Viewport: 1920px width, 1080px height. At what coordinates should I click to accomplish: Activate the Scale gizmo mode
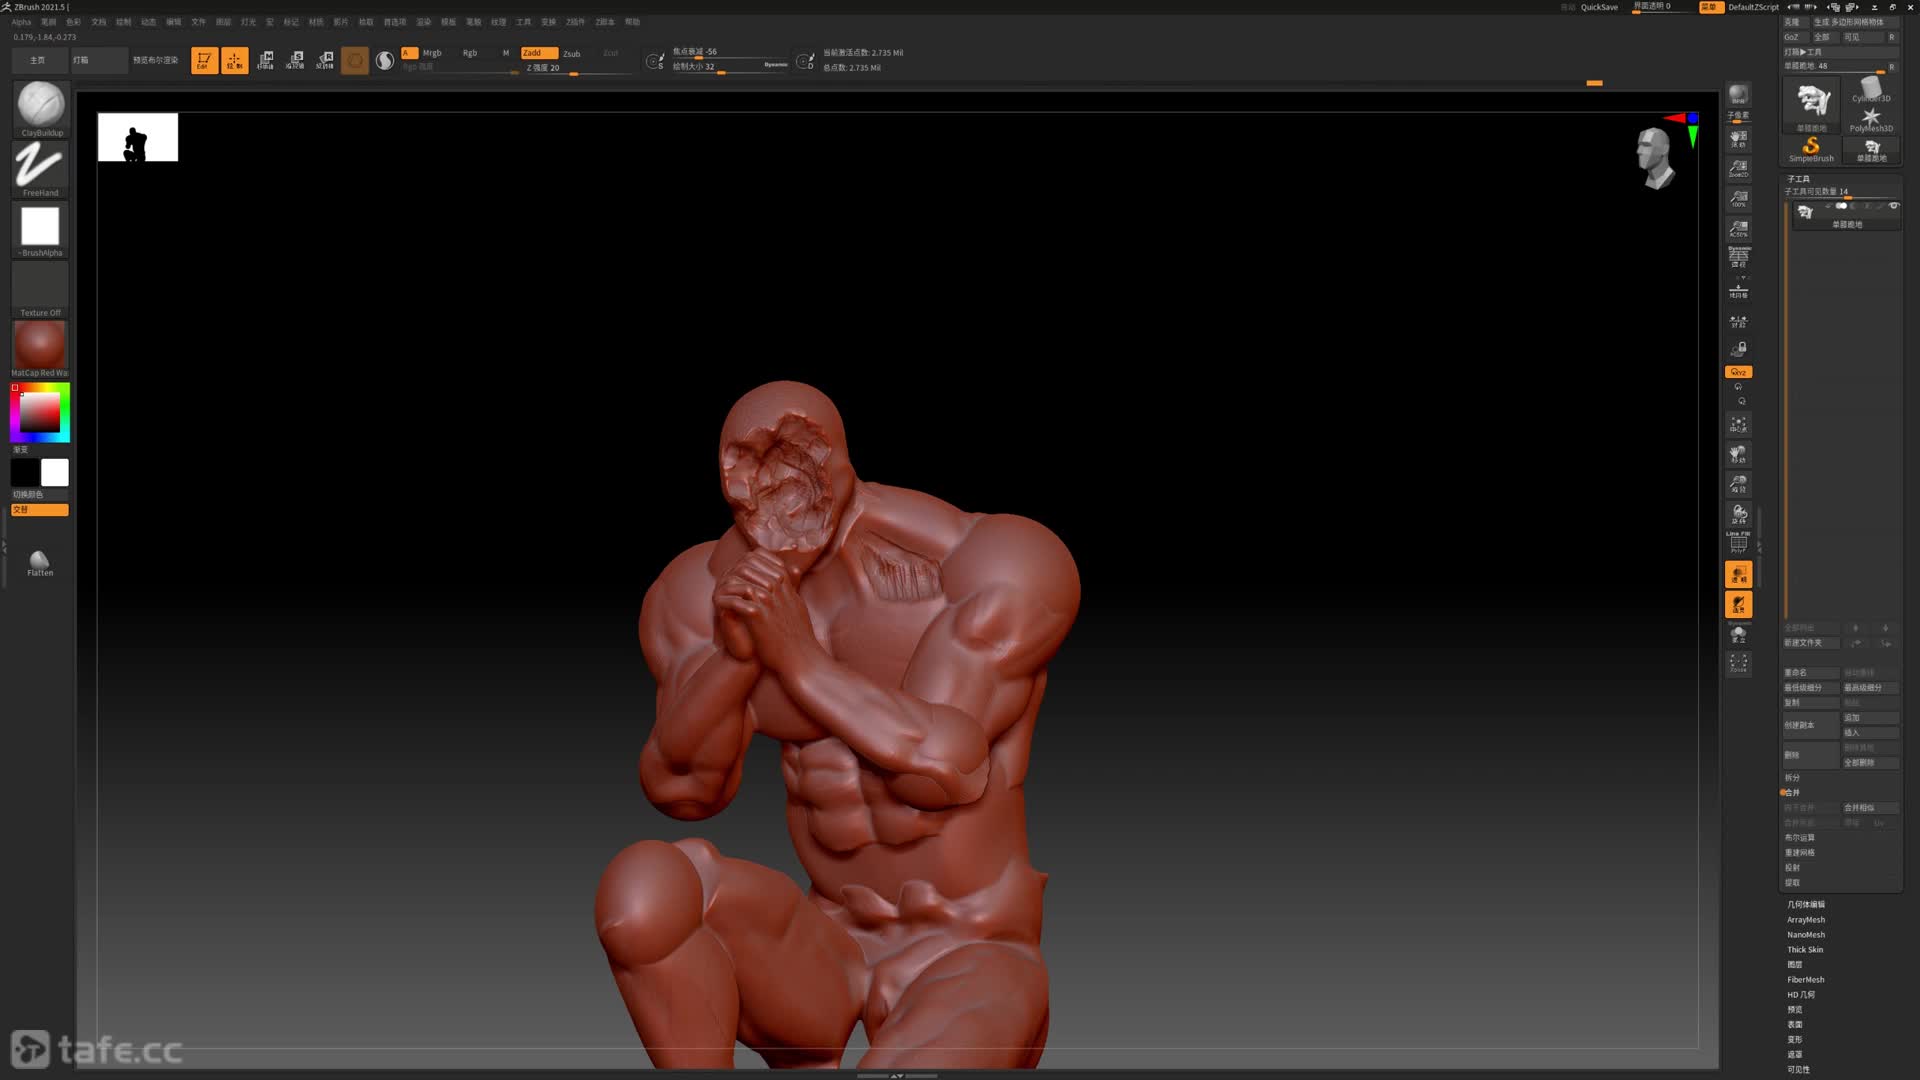pos(295,60)
